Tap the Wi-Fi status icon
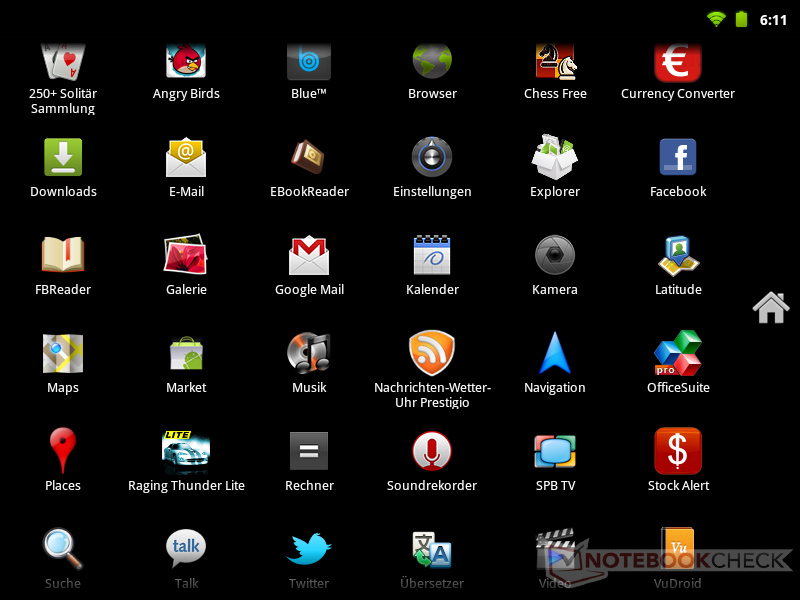800x600 pixels. tap(716, 19)
